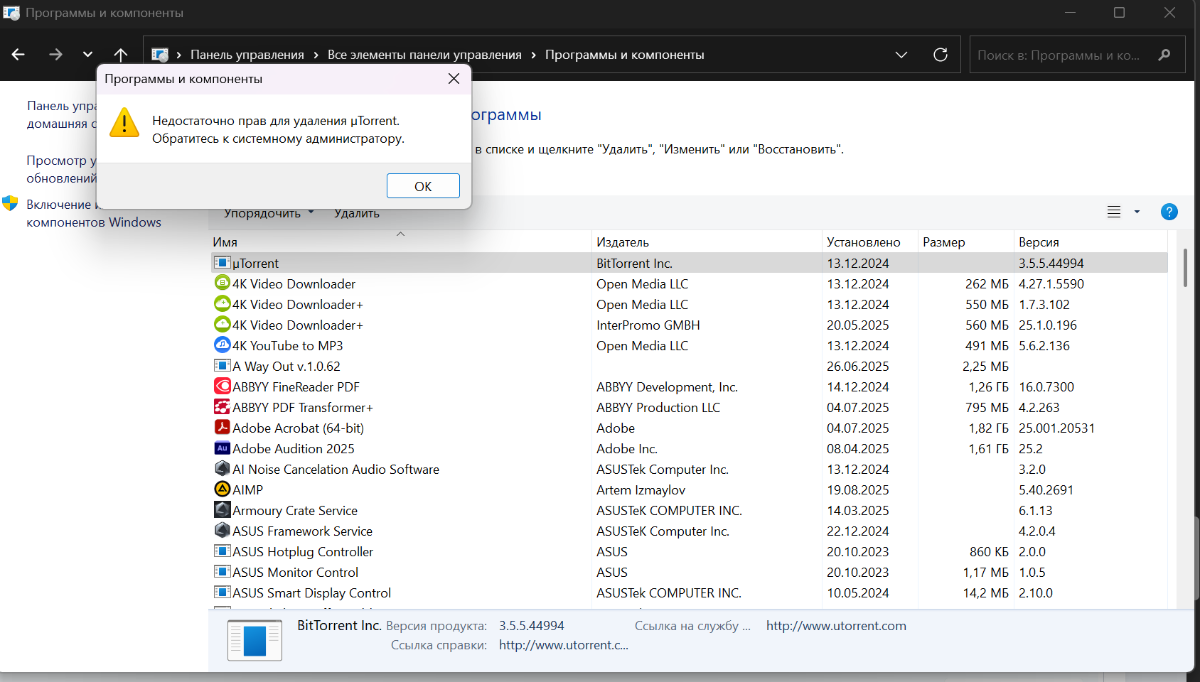Maximize the 'Программы и компоненты' window
This screenshot has height=682, width=1200.
coord(1119,13)
